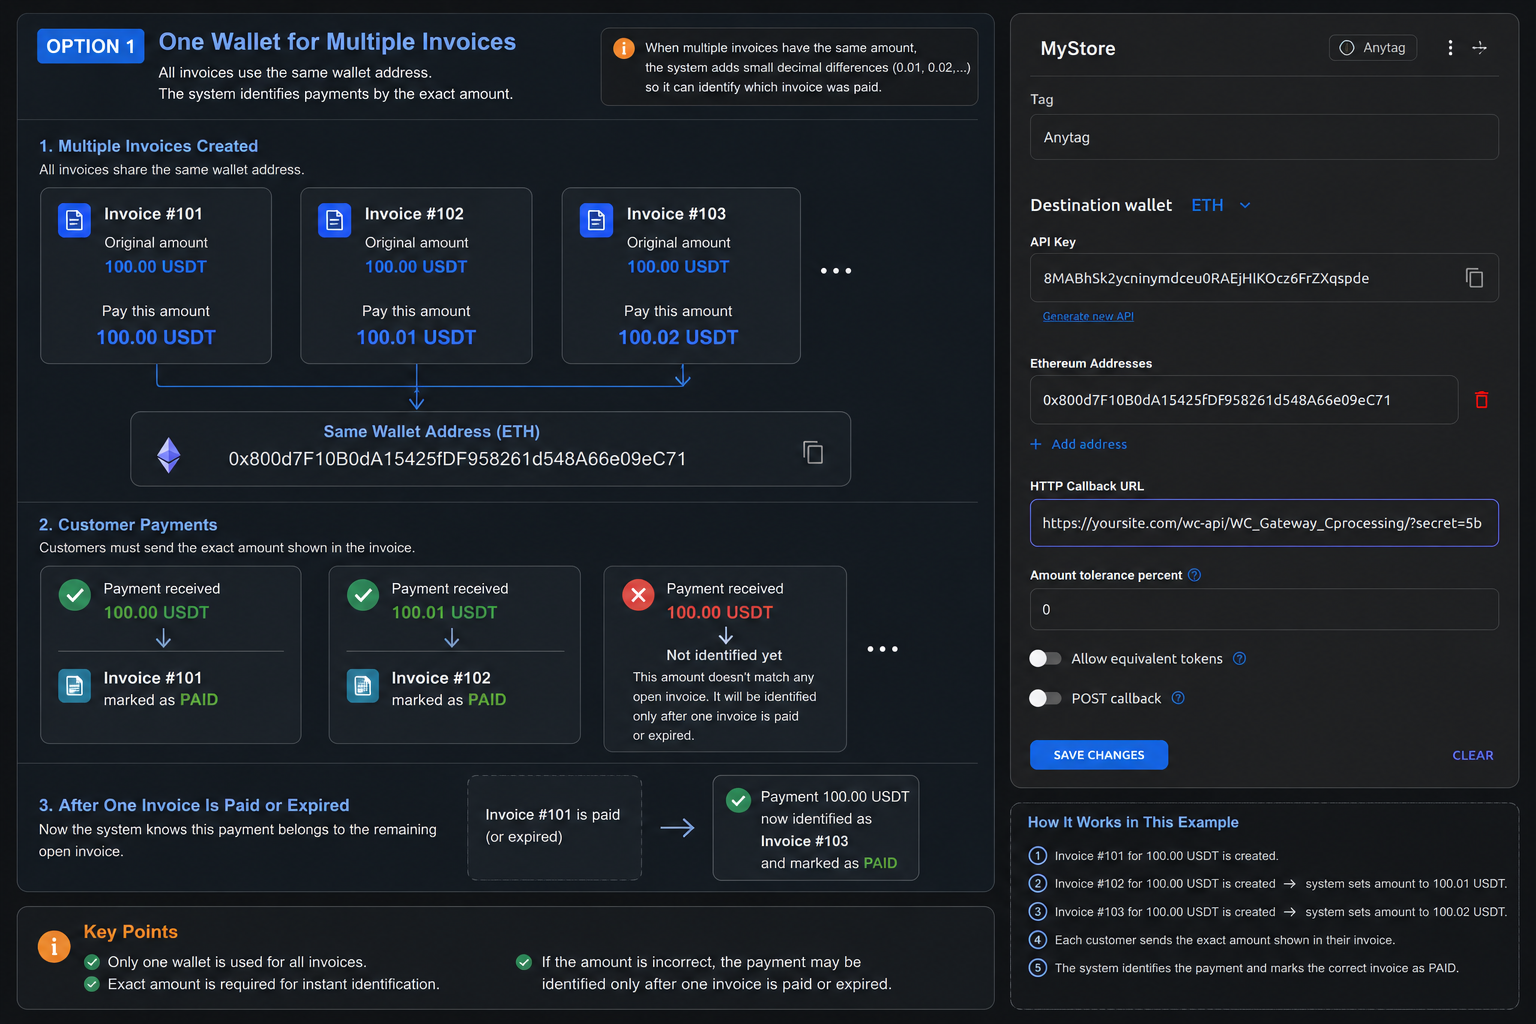This screenshot has width=1536, height=1024.
Task: Click Invoice #101 marked as PAID icon
Action: click(x=74, y=686)
